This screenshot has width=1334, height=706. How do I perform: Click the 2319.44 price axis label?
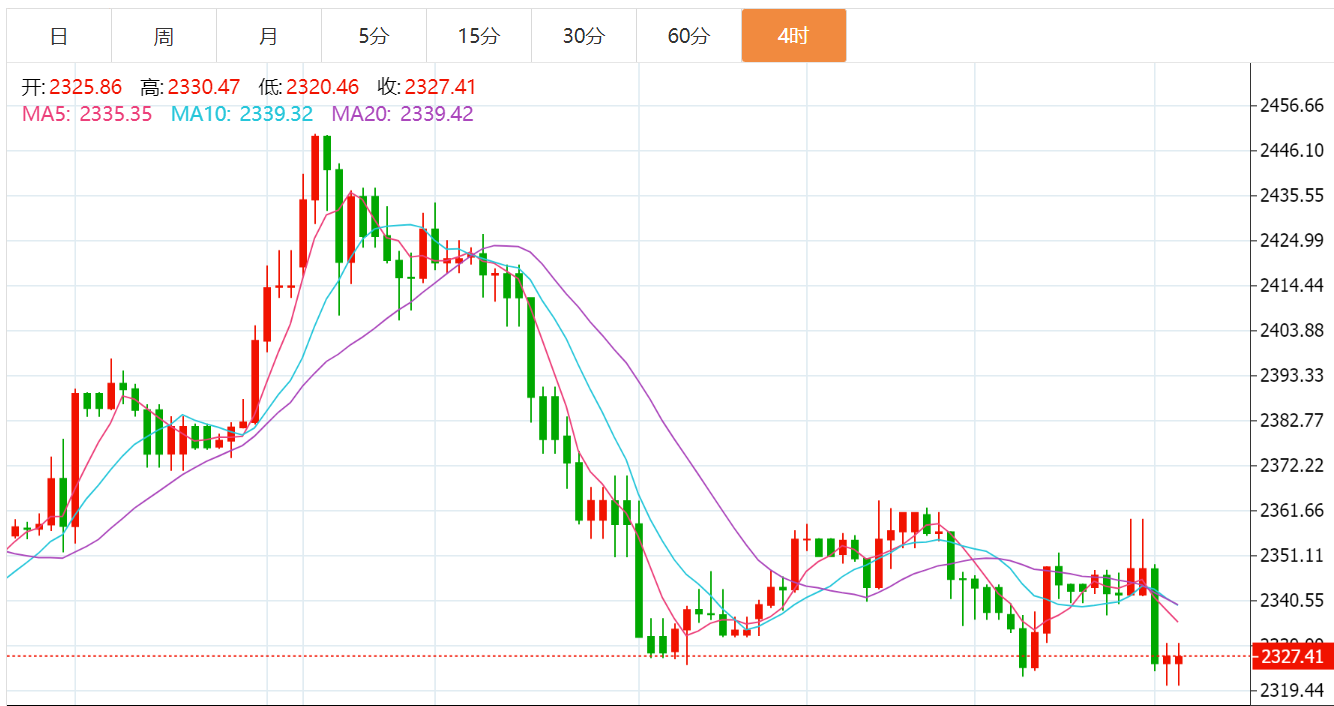tap(1291, 690)
